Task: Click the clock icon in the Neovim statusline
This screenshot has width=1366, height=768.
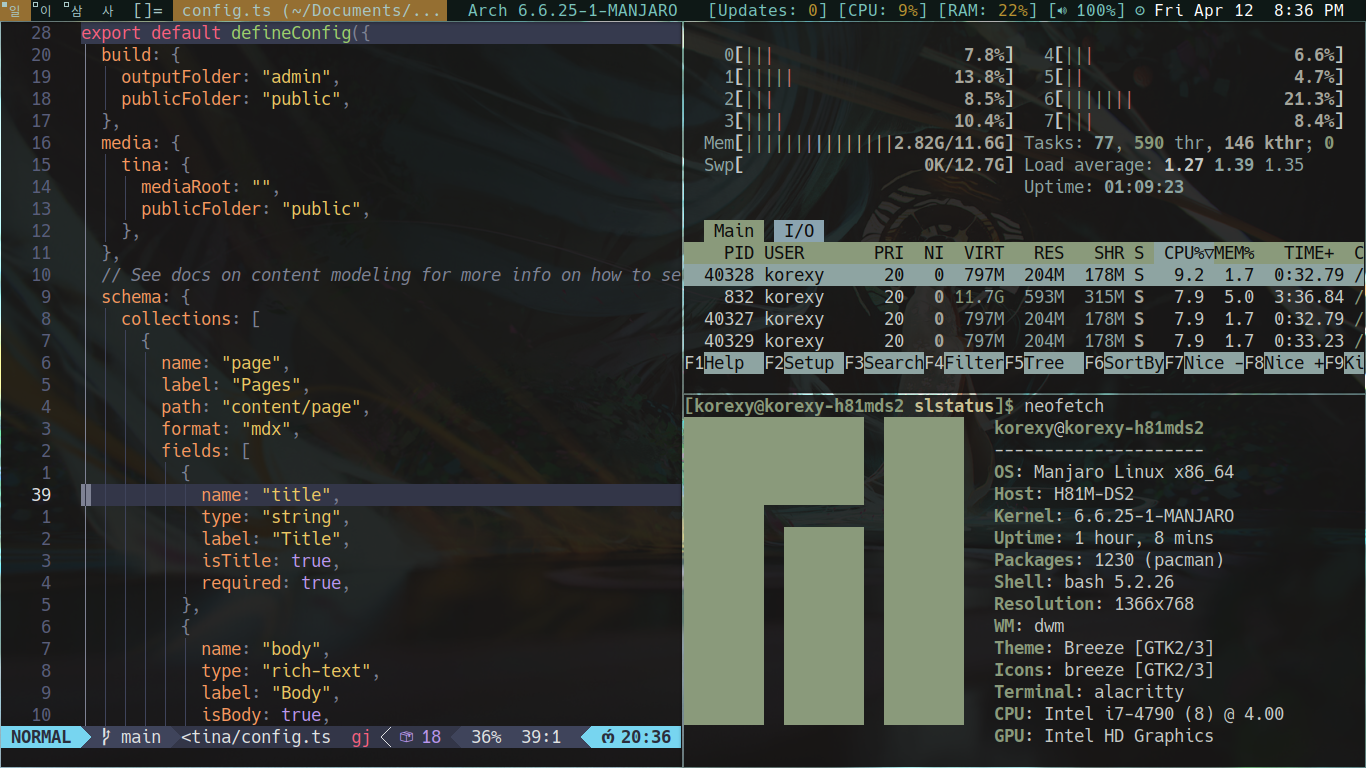Action: pos(609,737)
